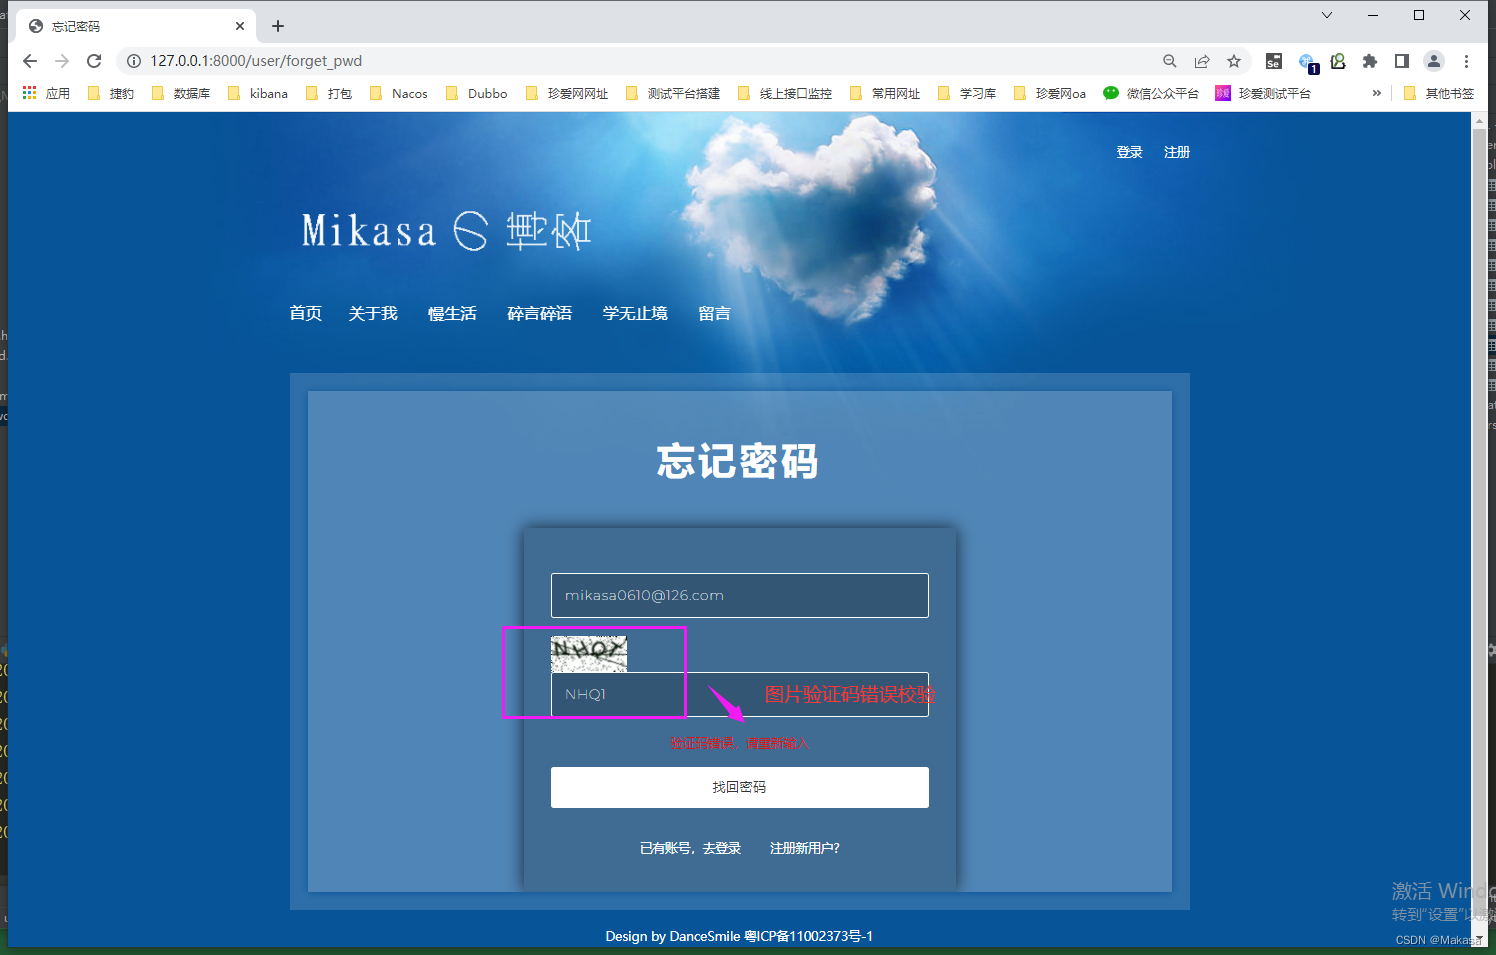This screenshot has height=955, width=1496.
Task: Open the 数据库 bookmark folder
Action: [x=181, y=93]
